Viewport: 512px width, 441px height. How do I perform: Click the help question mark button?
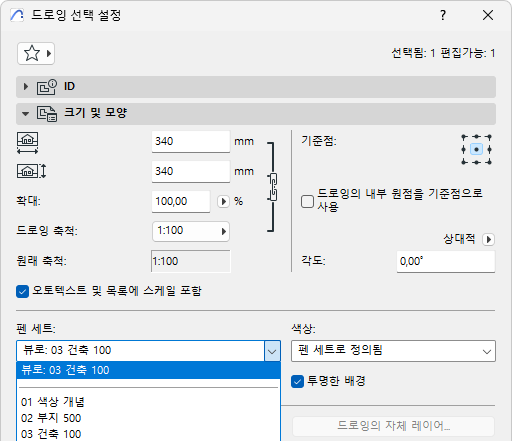[x=443, y=15]
